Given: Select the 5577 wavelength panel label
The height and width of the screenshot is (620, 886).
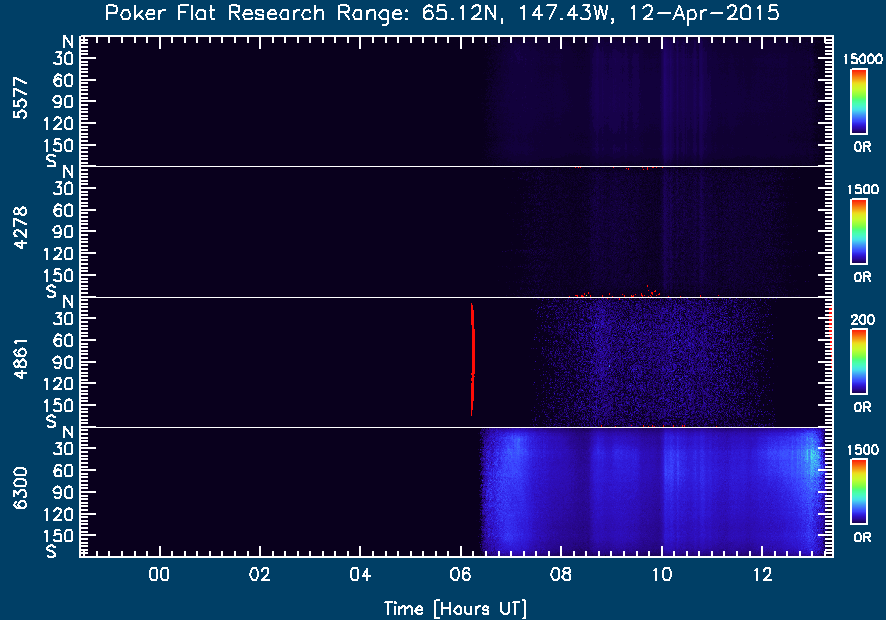Looking at the screenshot, I should [x=20, y=98].
